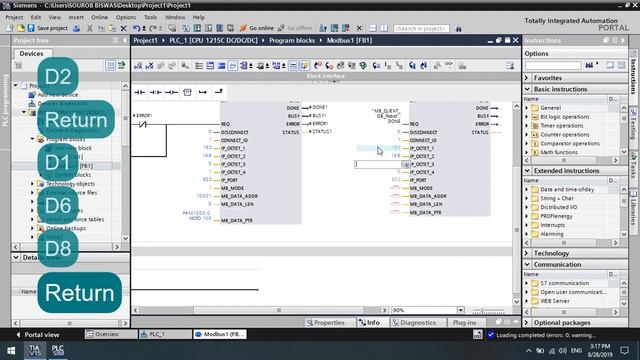
Task: Click the editor's horizontal scrollbar thumb
Action: coord(278,310)
